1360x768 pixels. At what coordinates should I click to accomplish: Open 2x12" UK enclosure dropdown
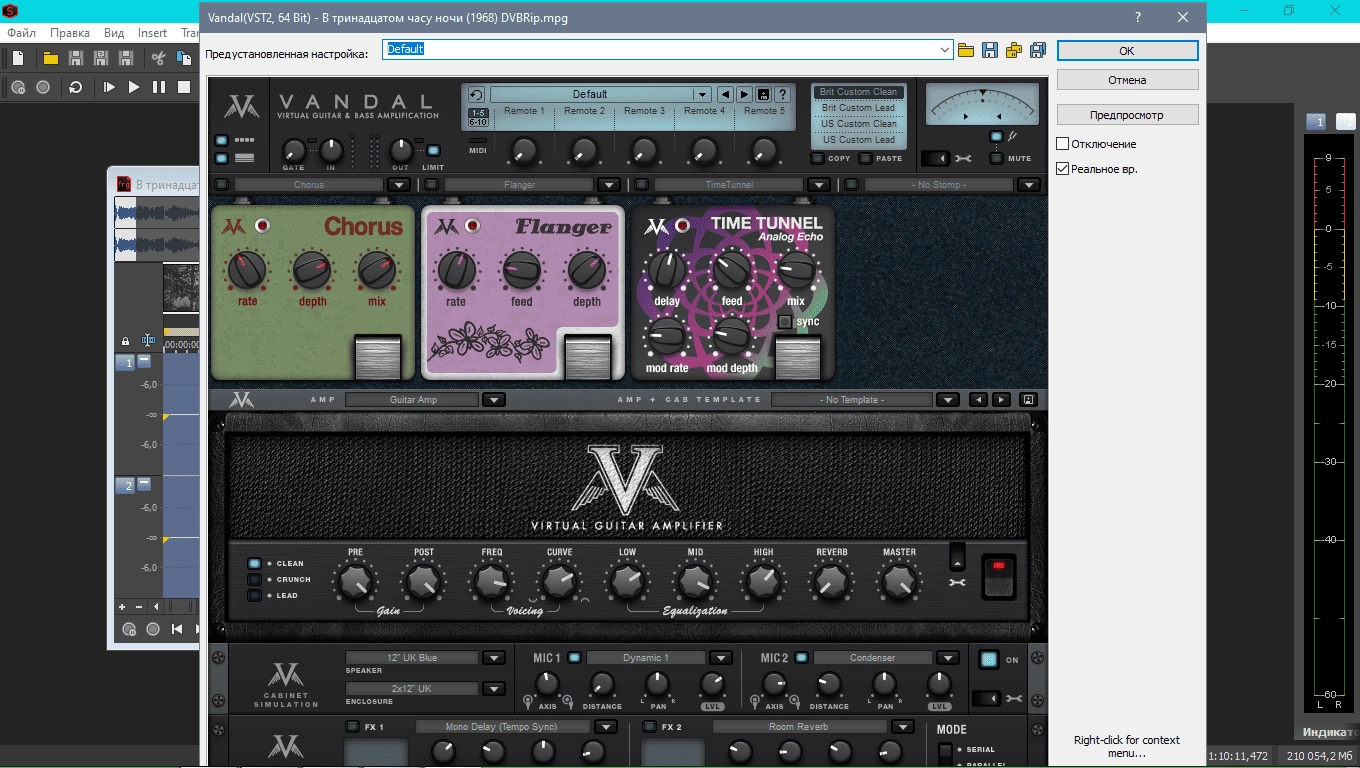coord(493,689)
